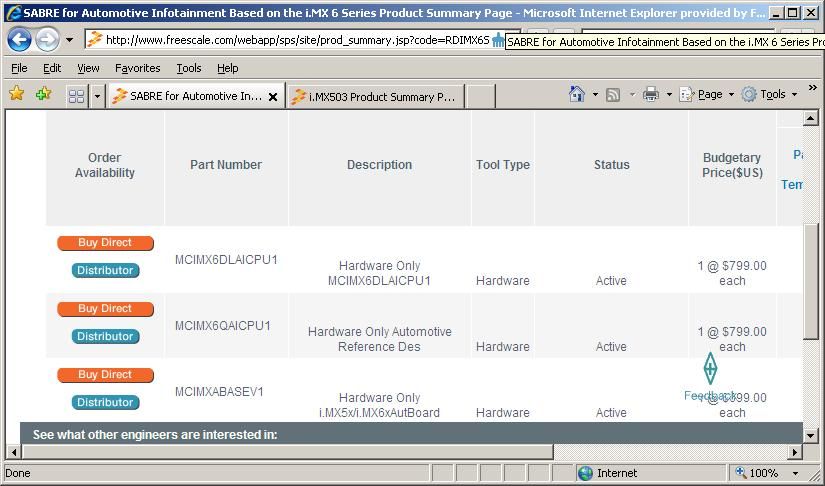The height and width of the screenshot is (486, 825).
Task: Click part number MCIMX6DLAICPU1
Action: [226, 260]
